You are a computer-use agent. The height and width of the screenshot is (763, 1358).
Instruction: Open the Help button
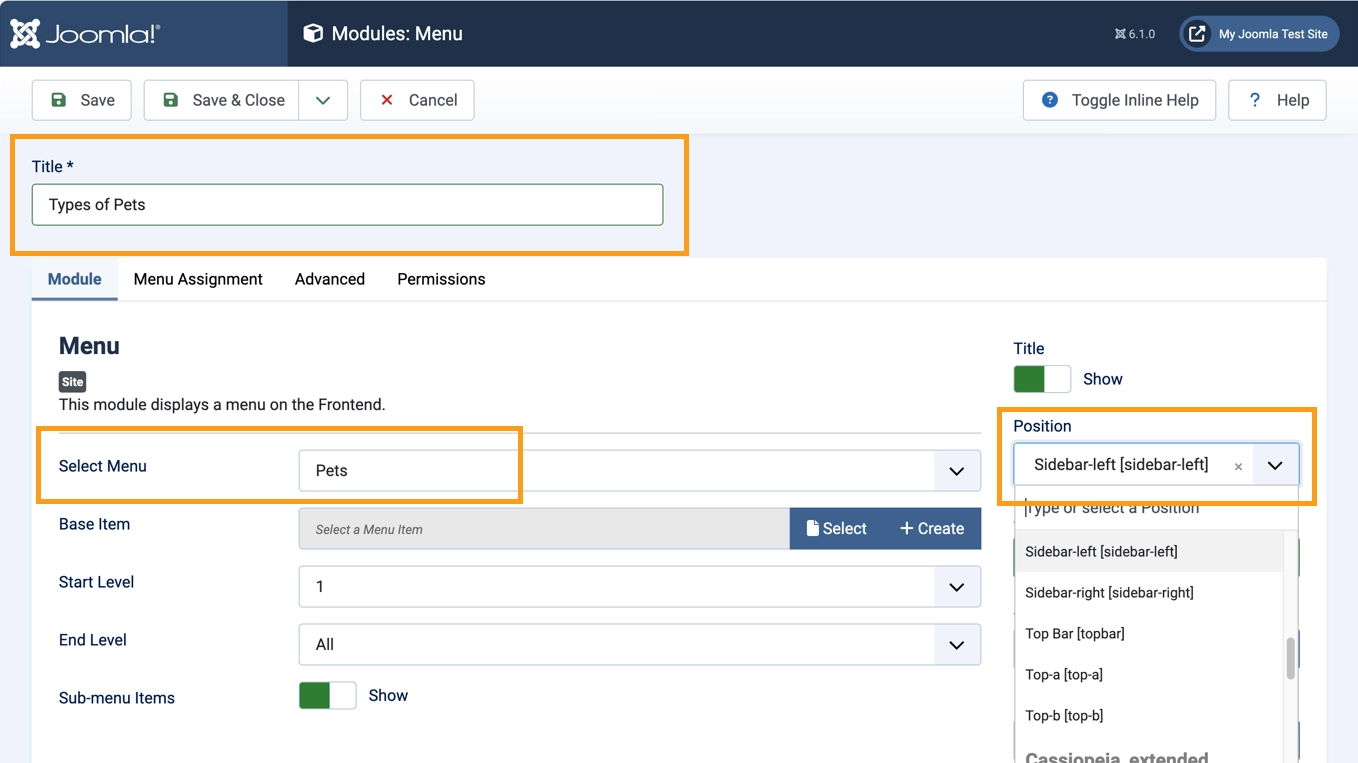click(x=1277, y=100)
